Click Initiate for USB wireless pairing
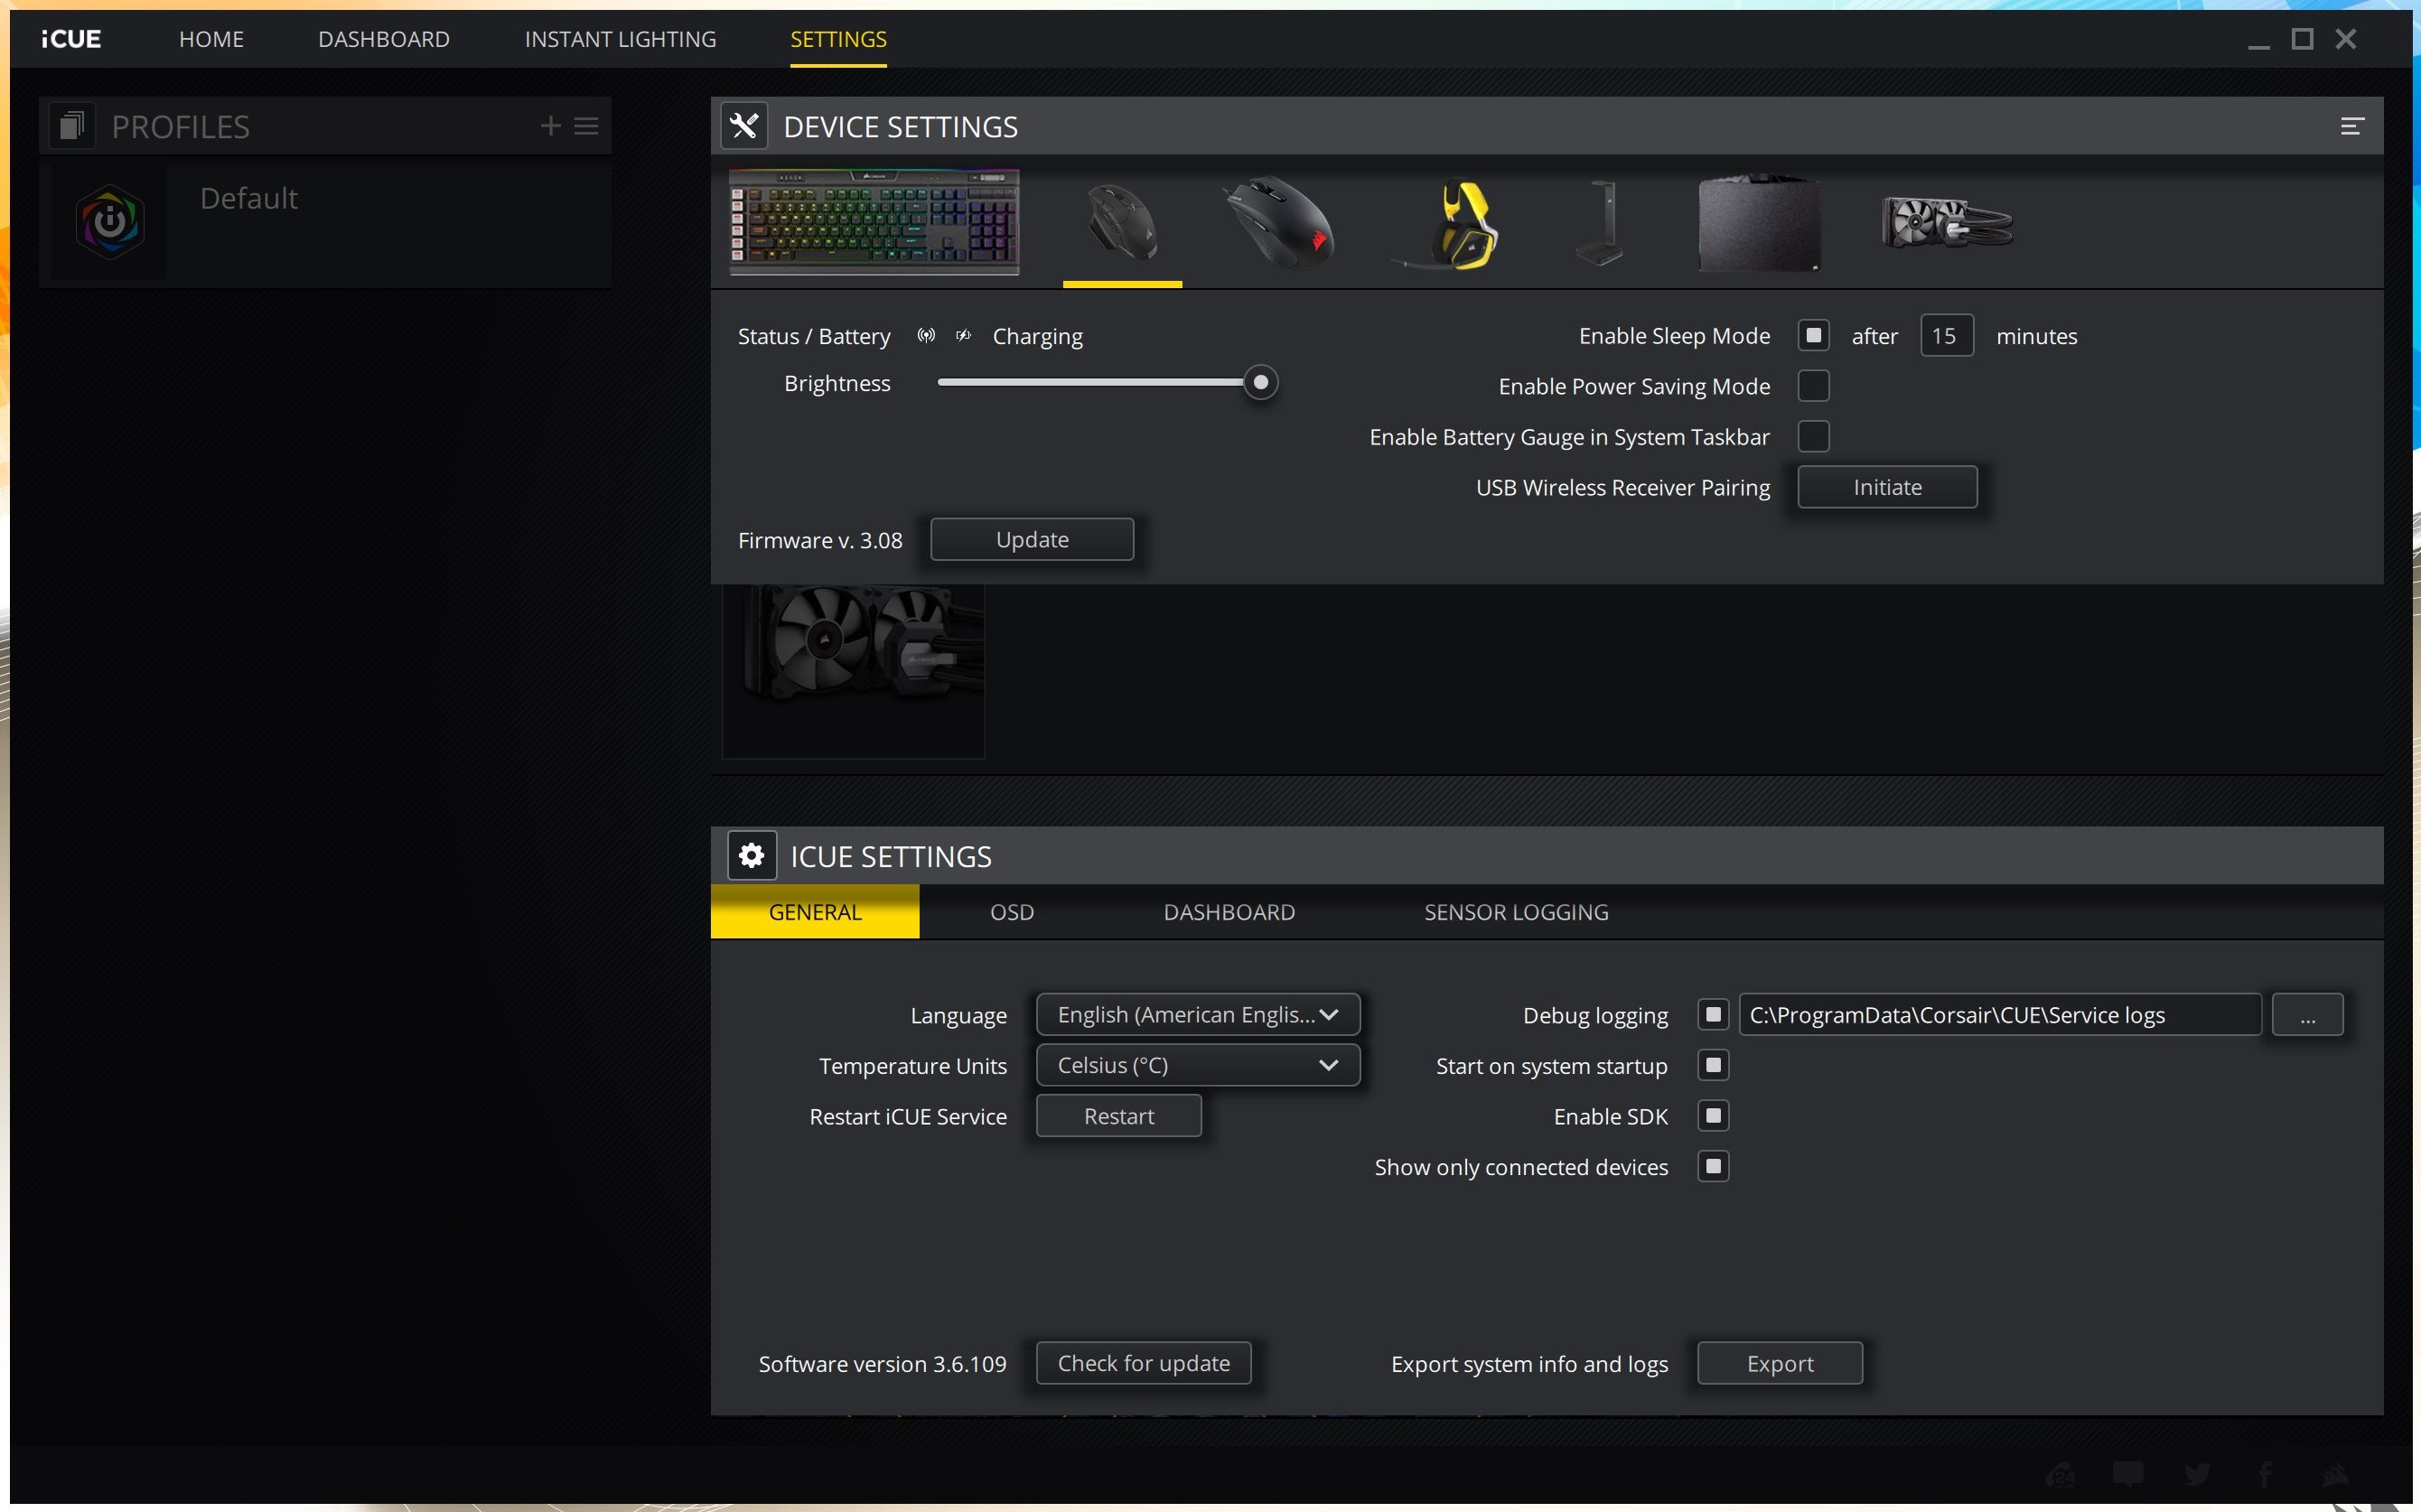Image resolution: width=2421 pixels, height=1512 pixels. click(1887, 487)
